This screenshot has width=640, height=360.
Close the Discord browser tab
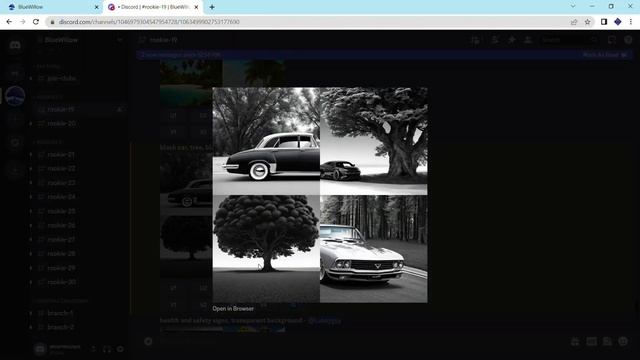(196, 7)
